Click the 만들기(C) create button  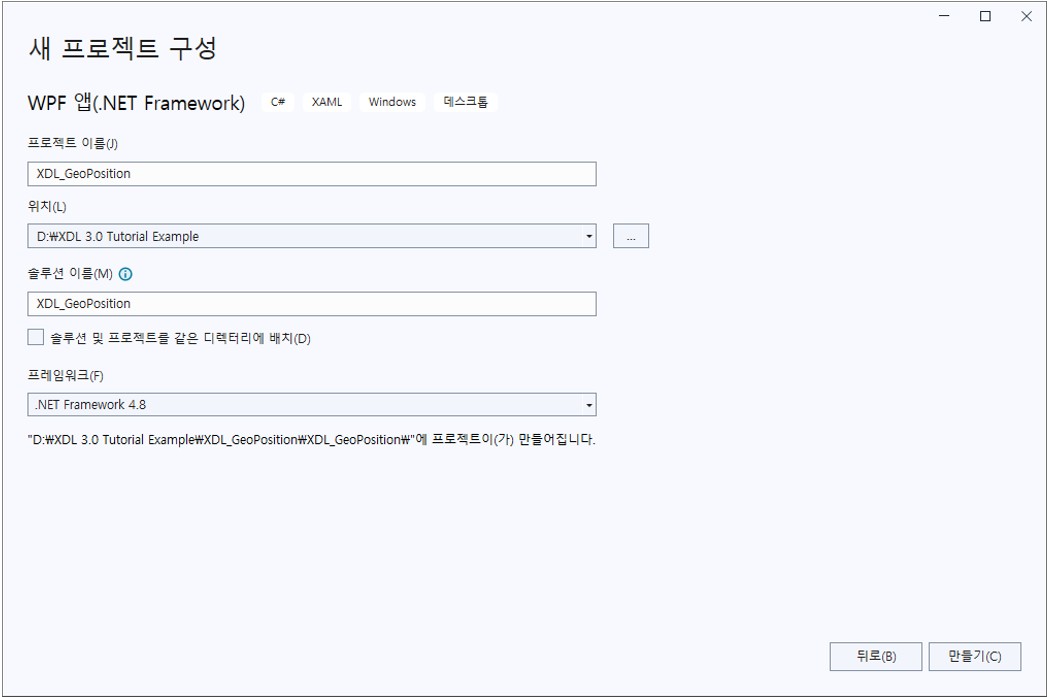974,656
